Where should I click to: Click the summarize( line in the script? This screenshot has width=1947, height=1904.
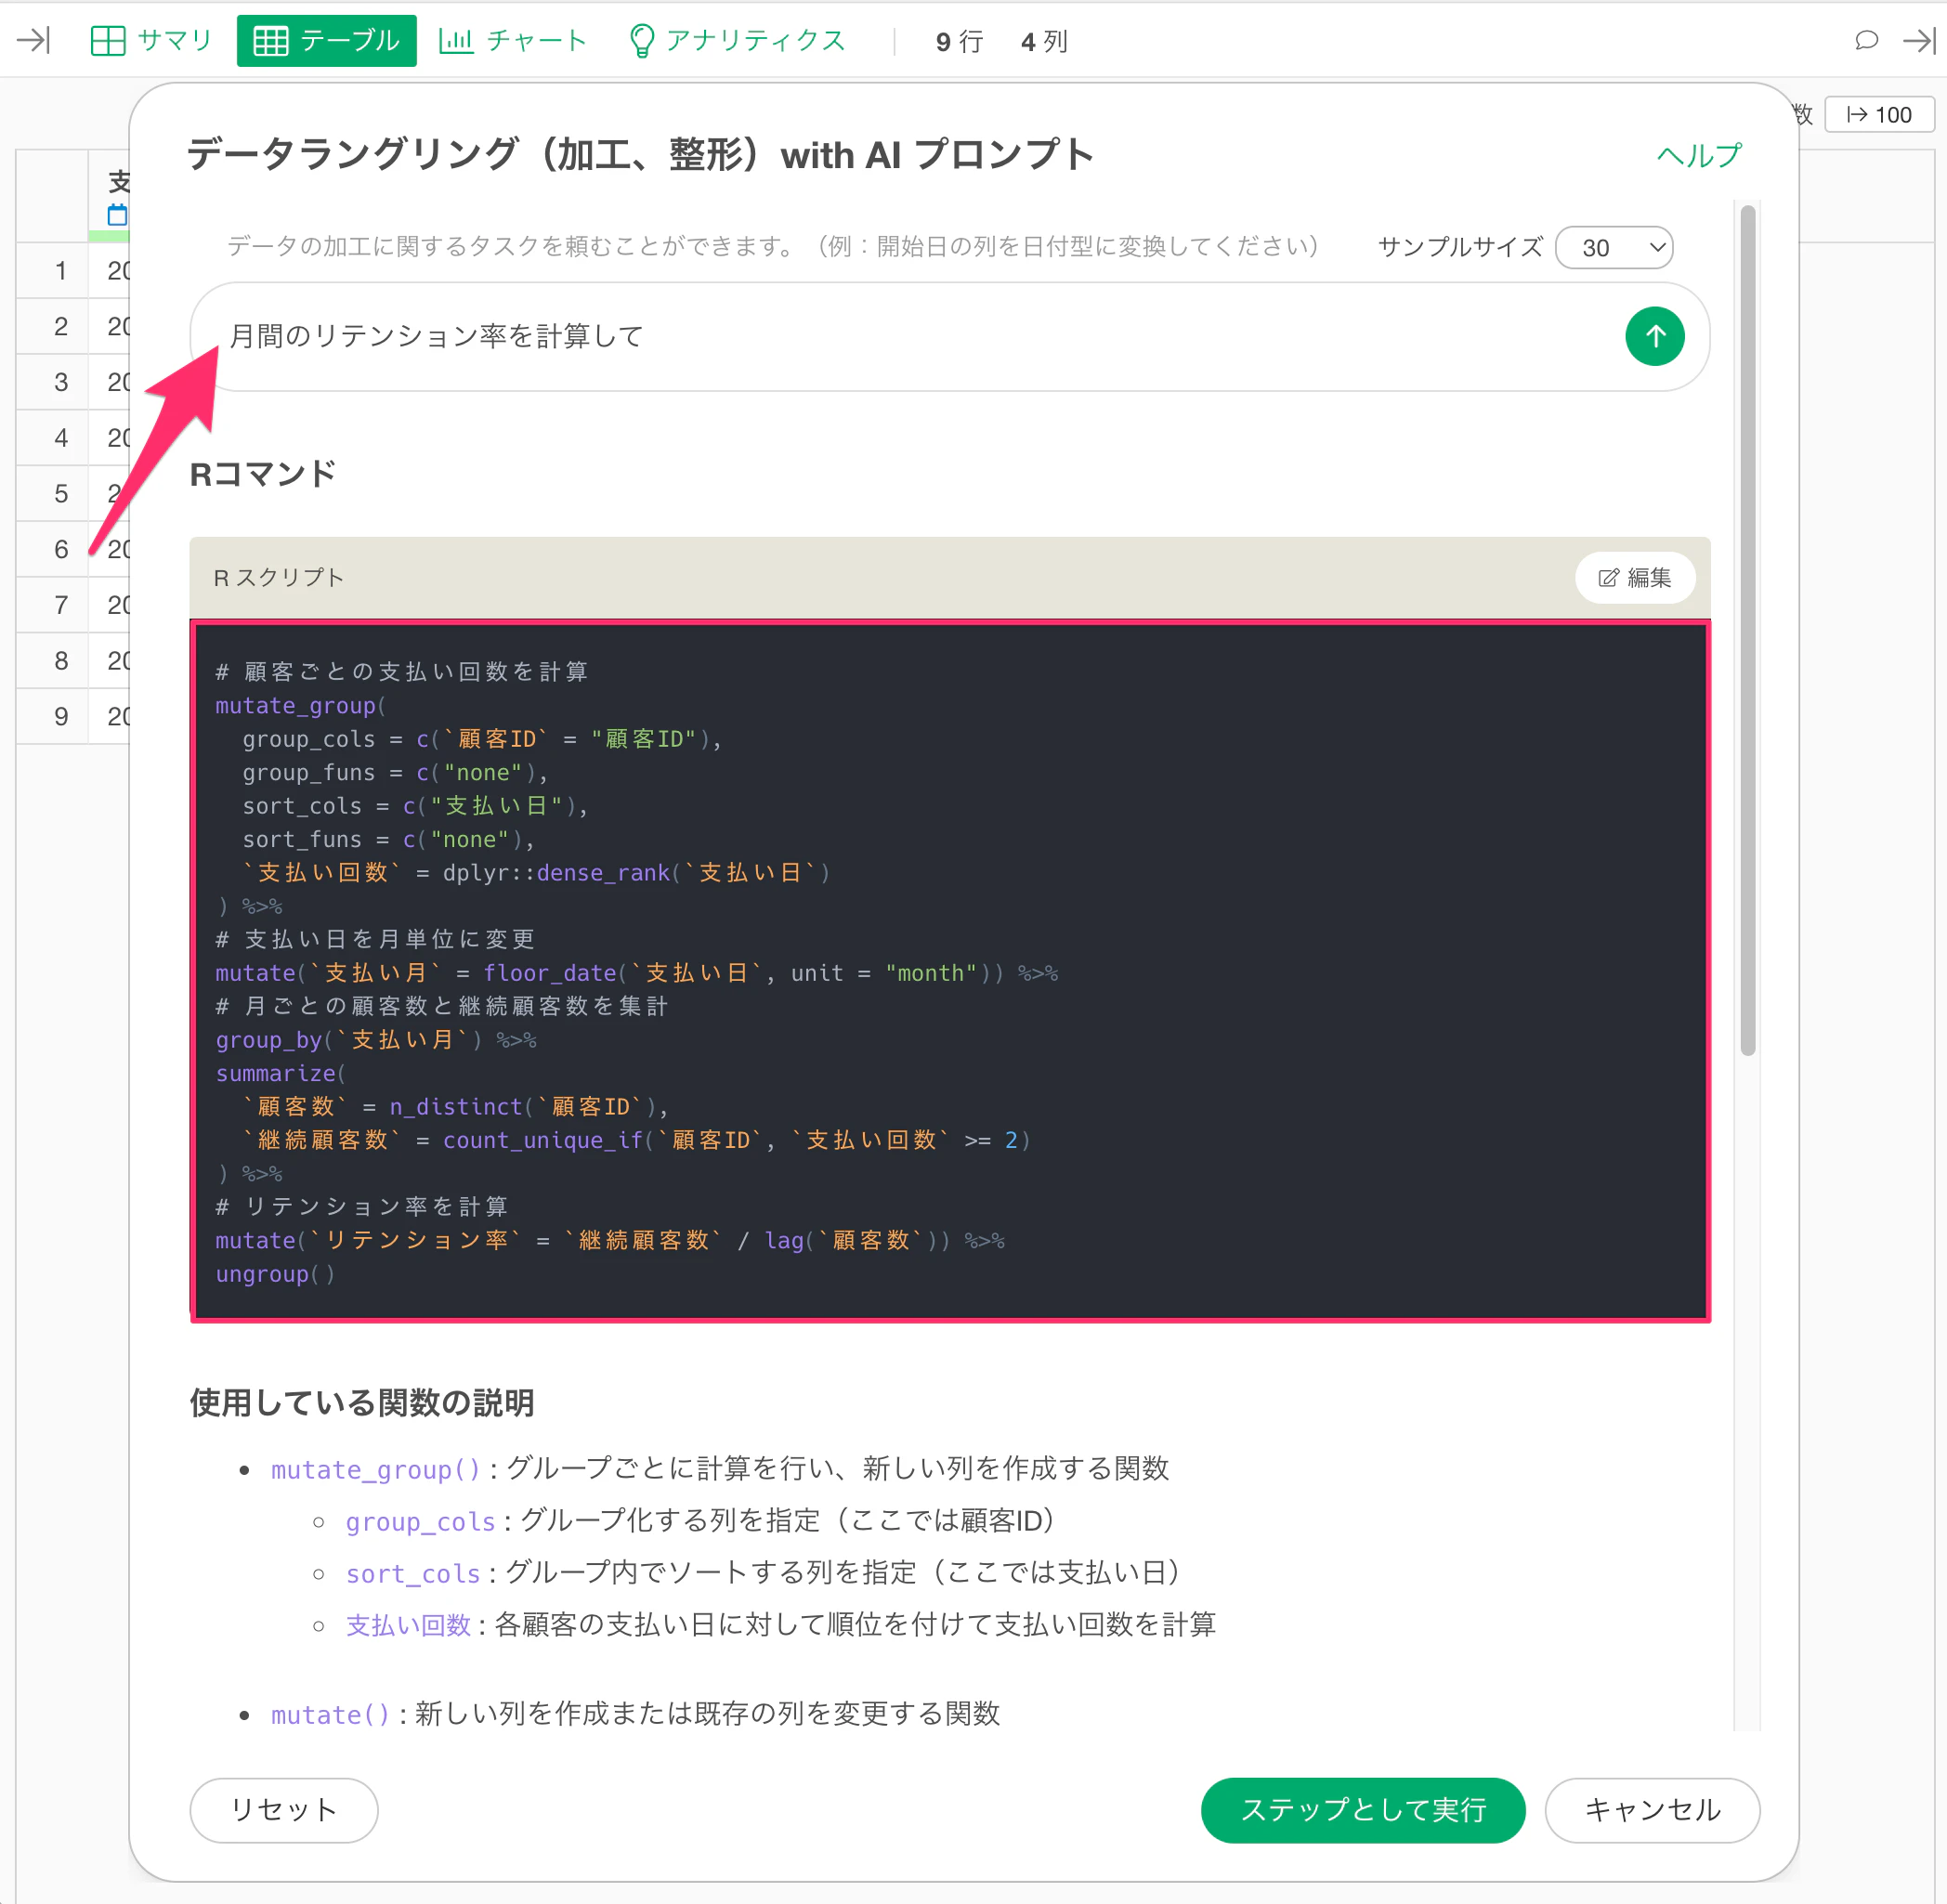click(280, 1073)
